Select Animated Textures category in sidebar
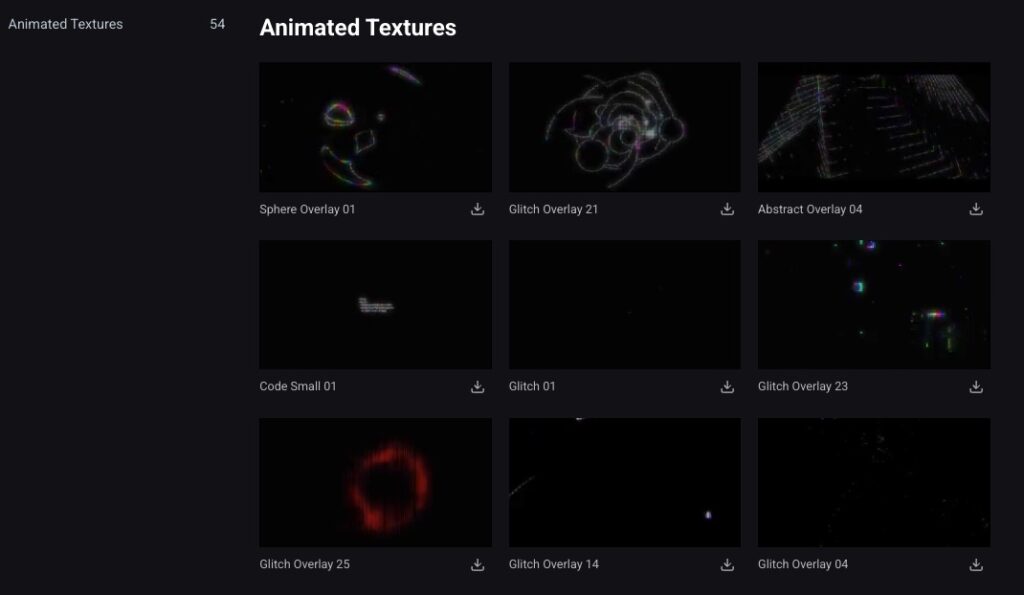 pyautogui.click(x=66, y=24)
